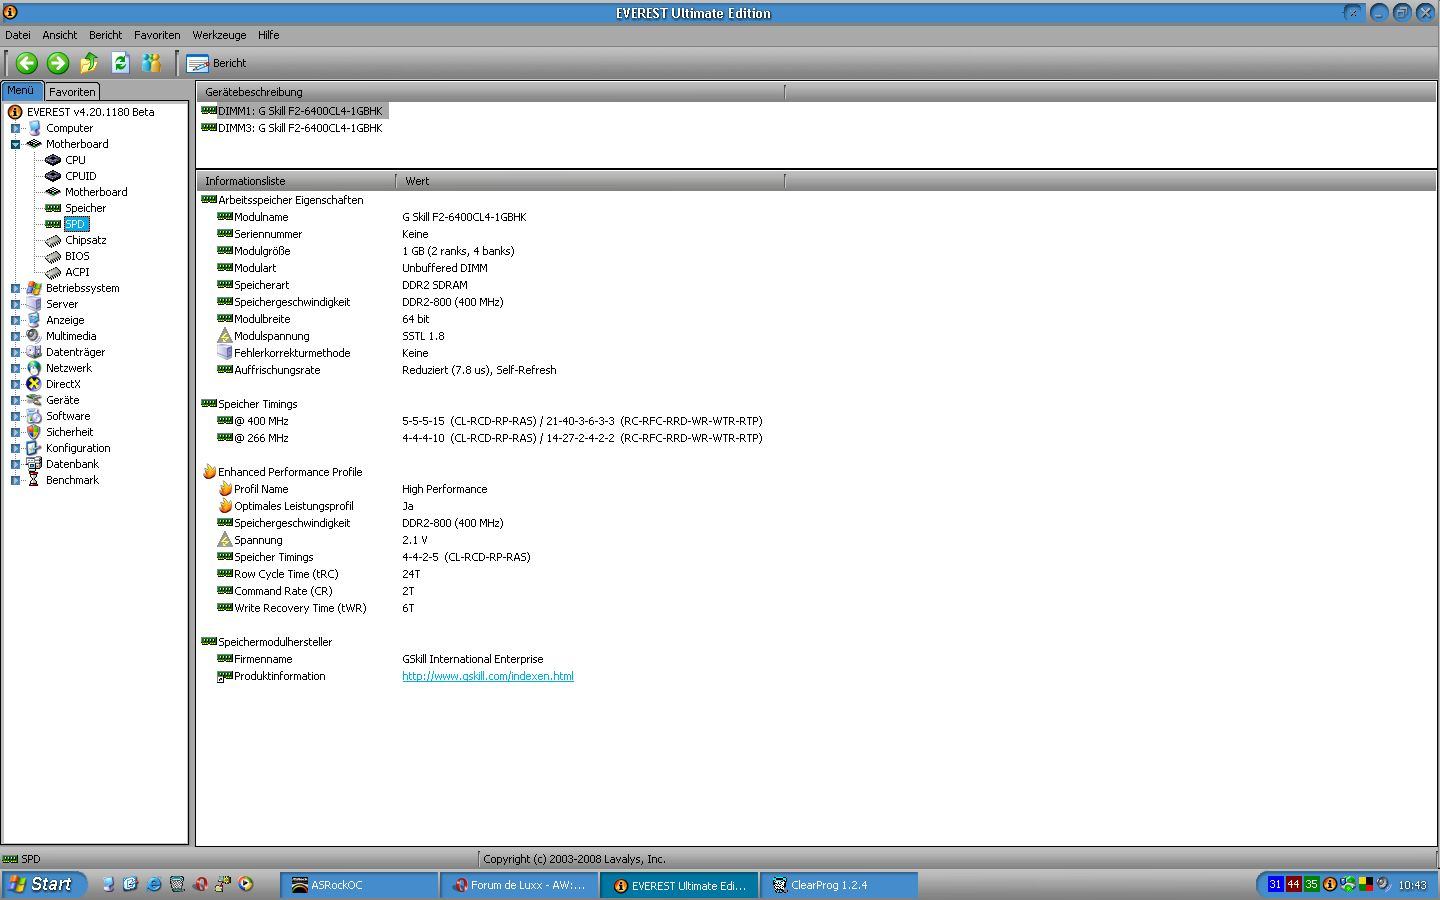This screenshot has width=1440, height=900.
Task: Open the gskill.com product information link
Action: (x=488, y=676)
